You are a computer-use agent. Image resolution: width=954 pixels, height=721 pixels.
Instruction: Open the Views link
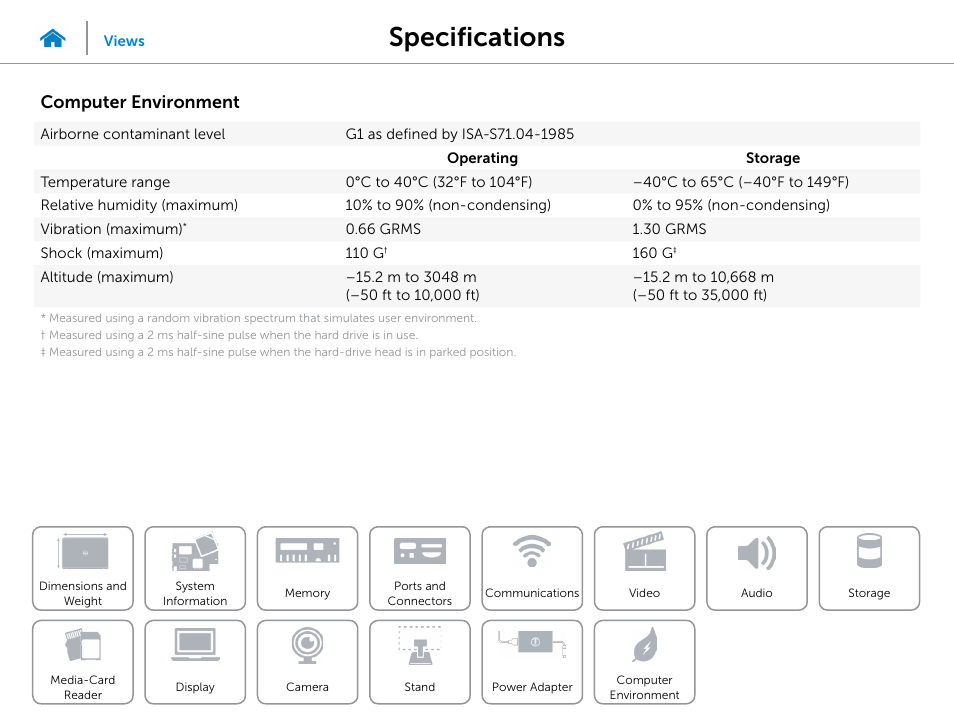coord(124,41)
